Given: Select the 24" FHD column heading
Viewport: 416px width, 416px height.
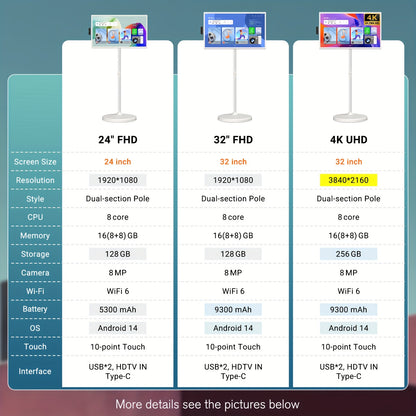Looking at the screenshot, I should [118, 140].
